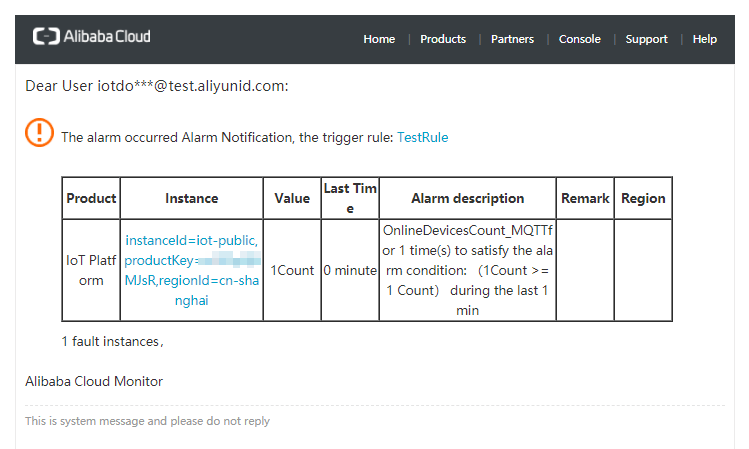Open the Help menu item
Viewport: 749px width, 449px height.
coord(705,39)
